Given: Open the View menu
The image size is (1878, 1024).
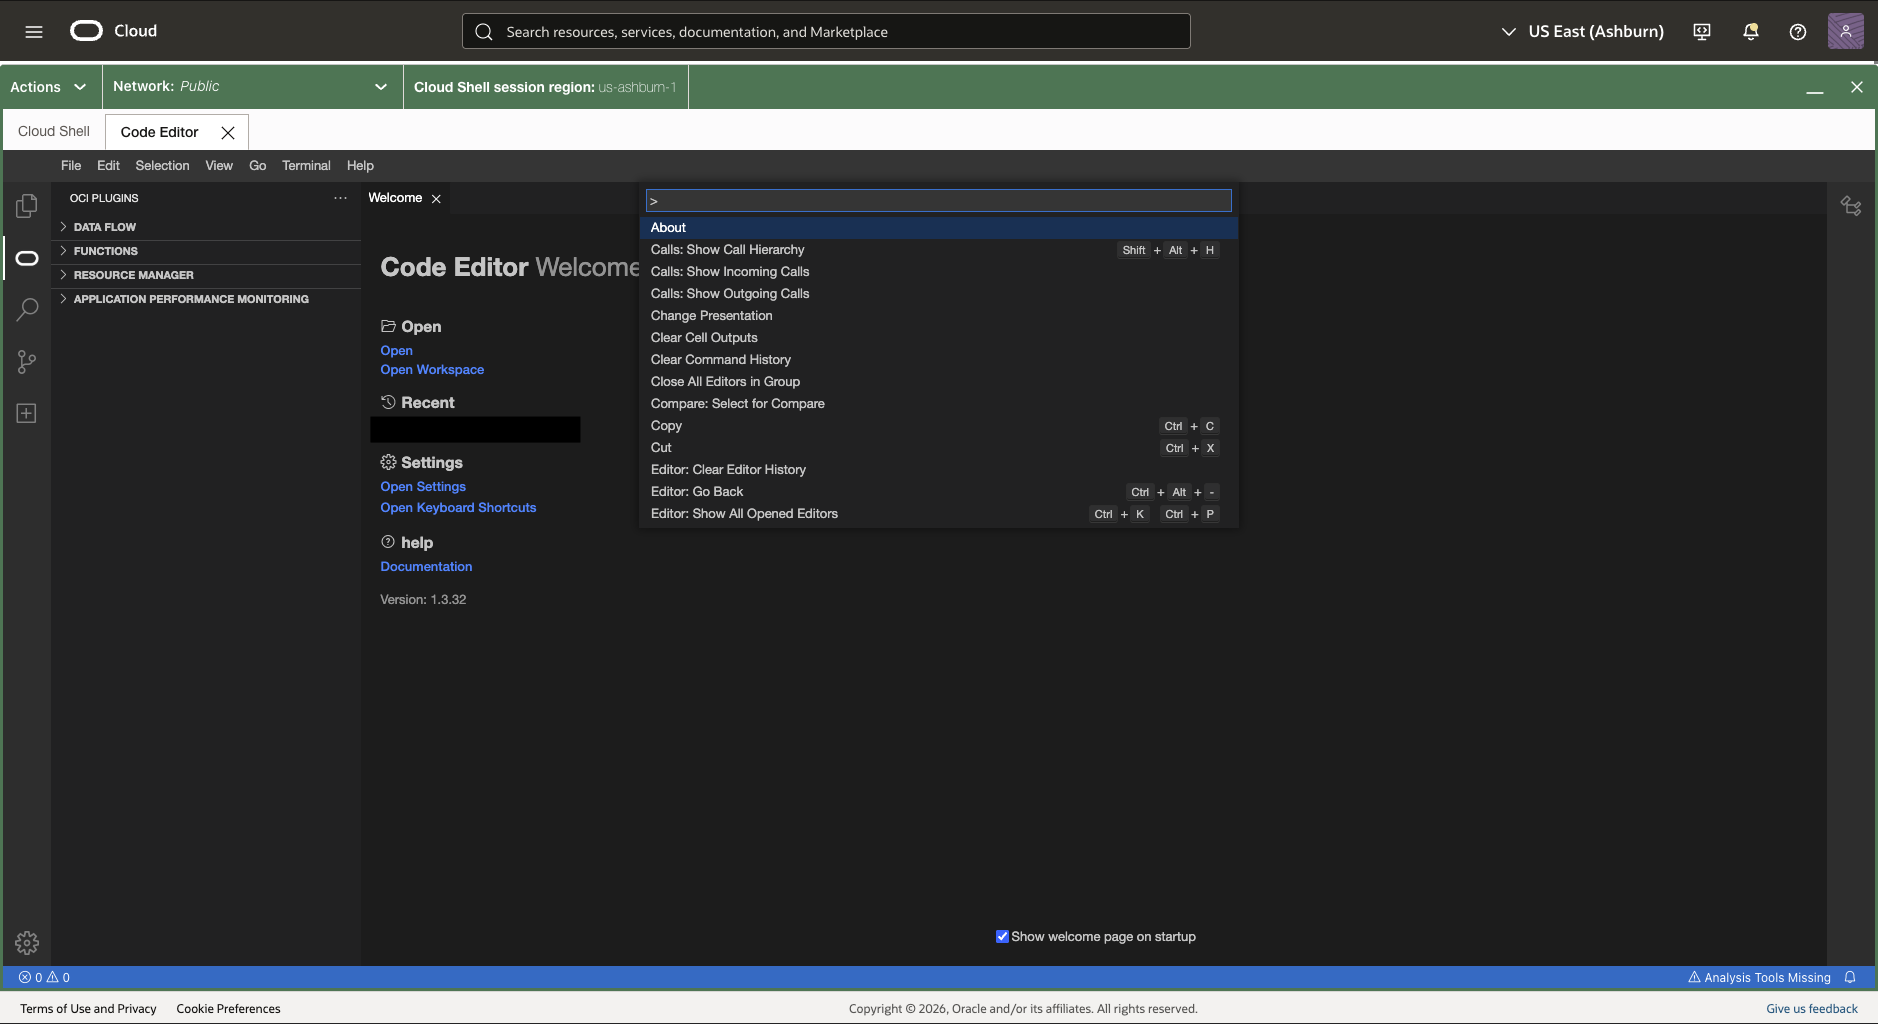Looking at the screenshot, I should pyautogui.click(x=219, y=166).
